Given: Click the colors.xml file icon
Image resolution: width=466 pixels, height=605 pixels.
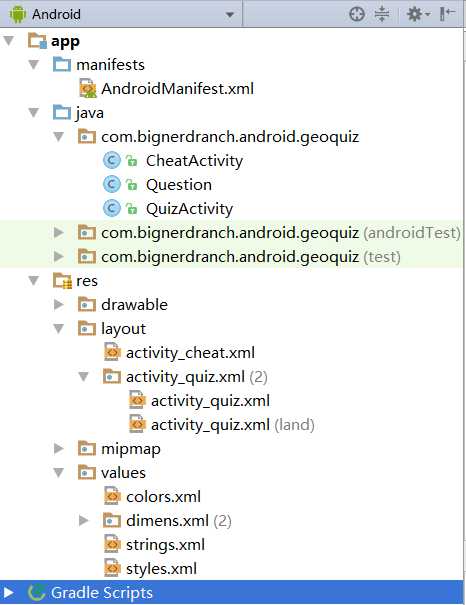Looking at the screenshot, I should coord(112,496).
